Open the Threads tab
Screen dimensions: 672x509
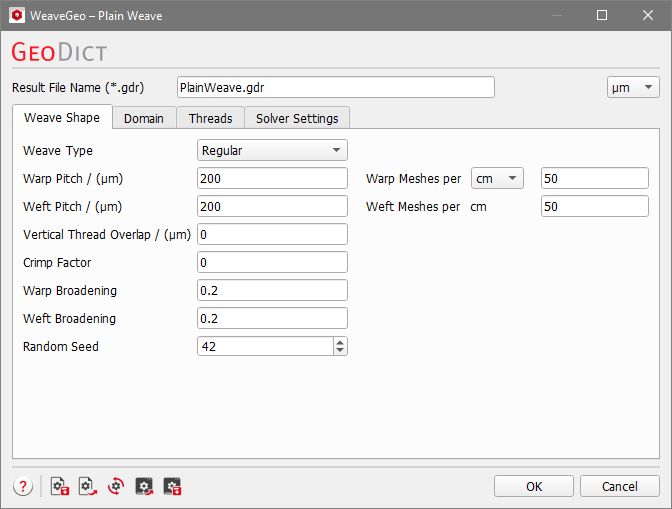pos(210,118)
